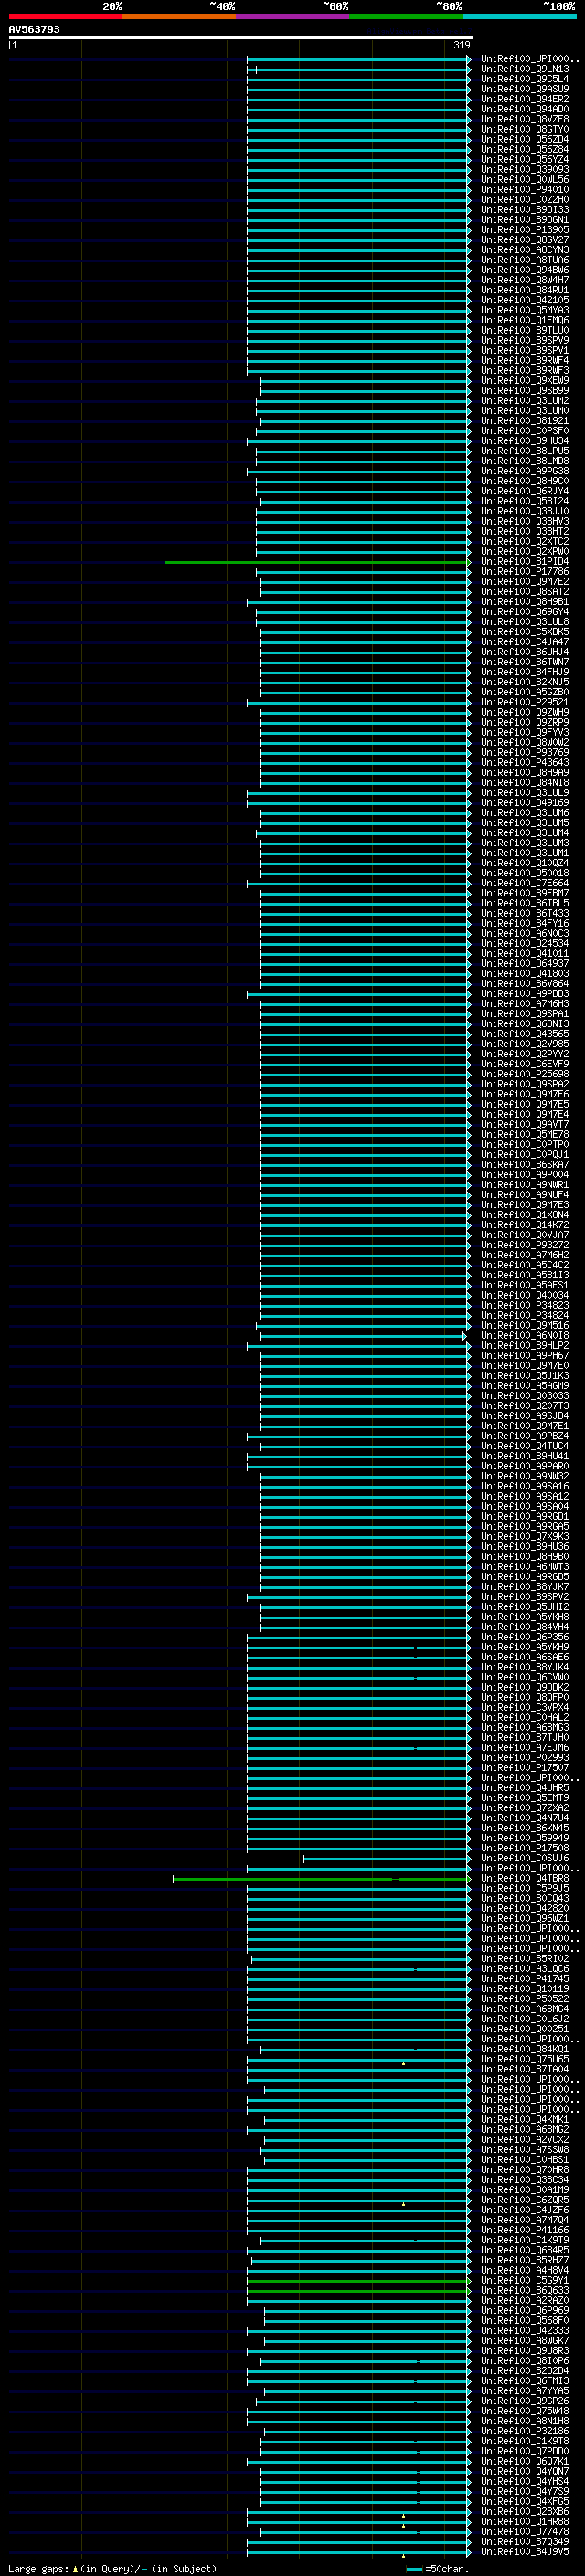Click the =50char. scale legend
Screen dimensions: 585x2576
(x=439, y=2569)
